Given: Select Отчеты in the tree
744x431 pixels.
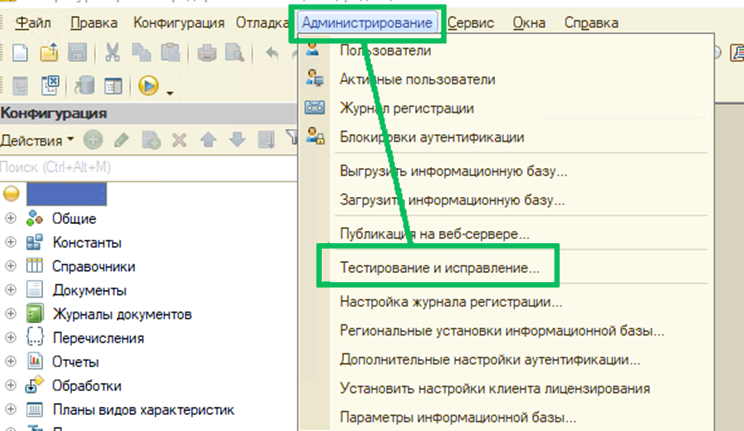Looking at the screenshot, I should click(75, 362).
